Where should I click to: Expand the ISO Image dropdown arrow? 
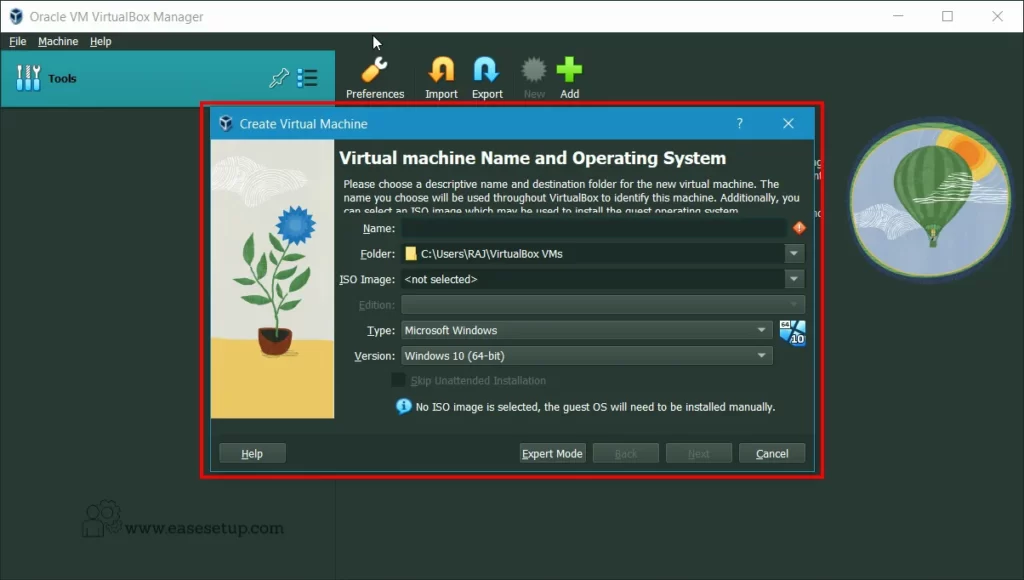[794, 279]
